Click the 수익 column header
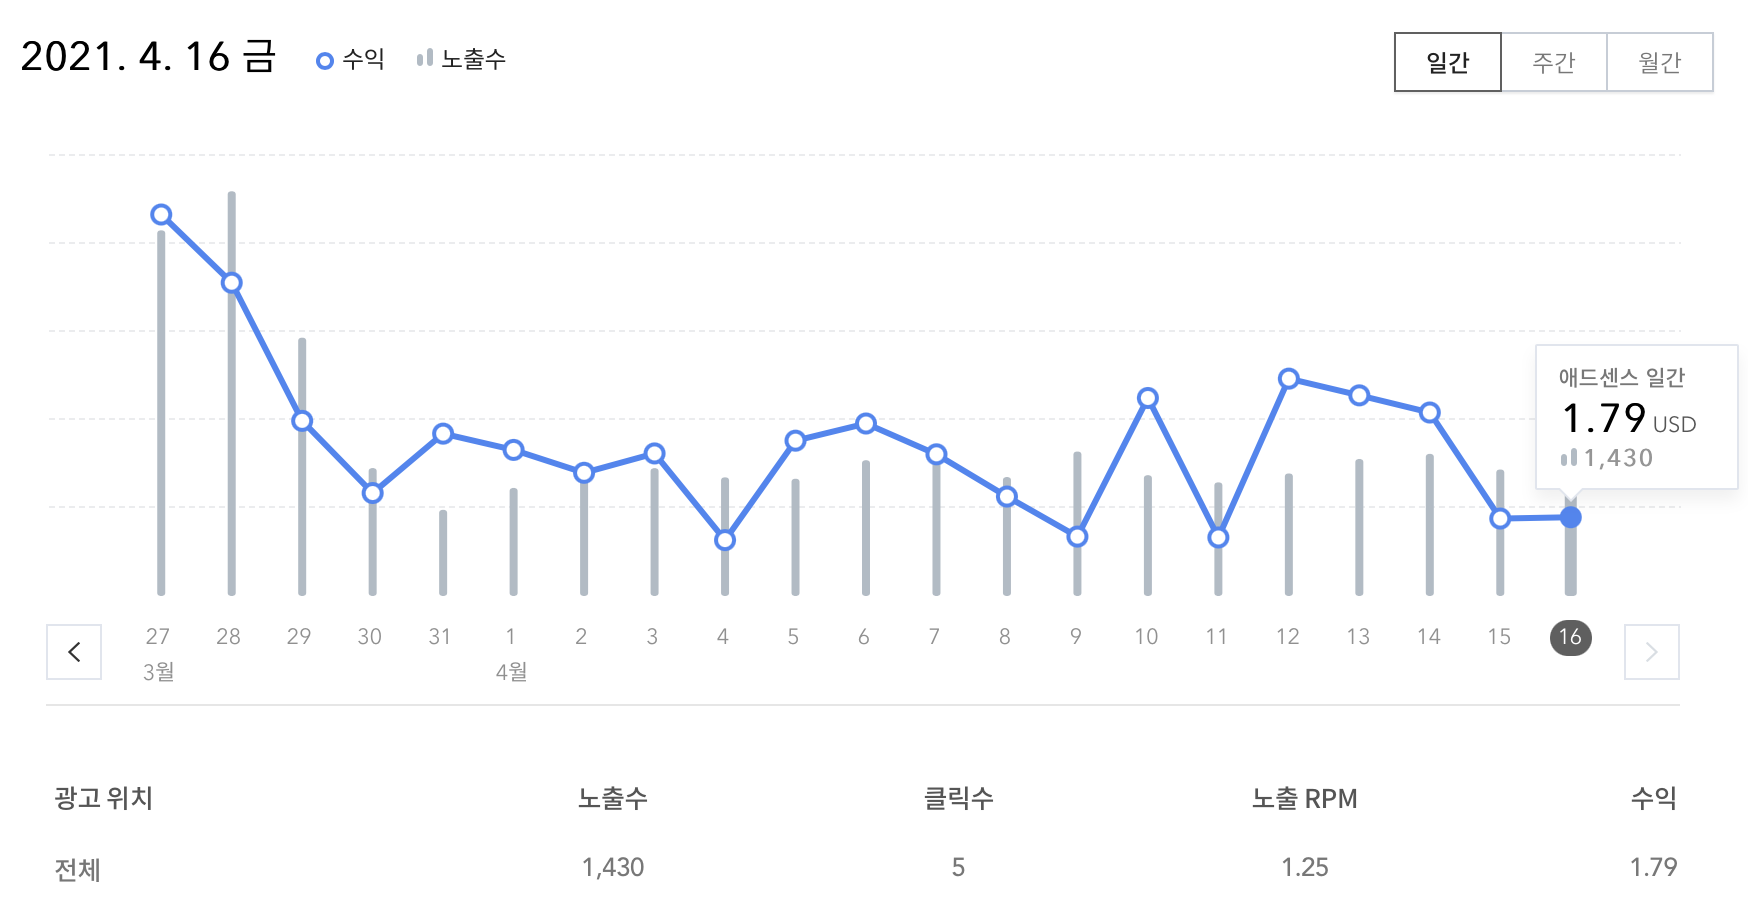Image resolution: width=1748 pixels, height=924 pixels. pos(1654,798)
